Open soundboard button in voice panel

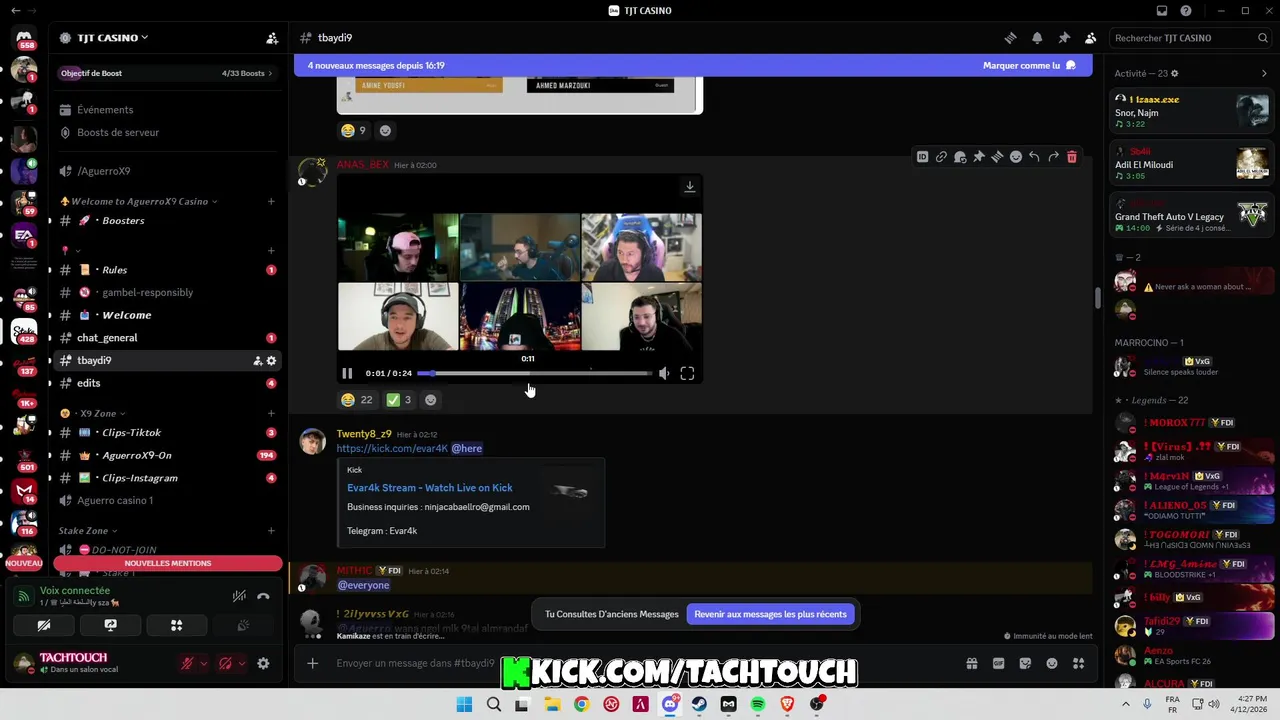coord(242,625)
